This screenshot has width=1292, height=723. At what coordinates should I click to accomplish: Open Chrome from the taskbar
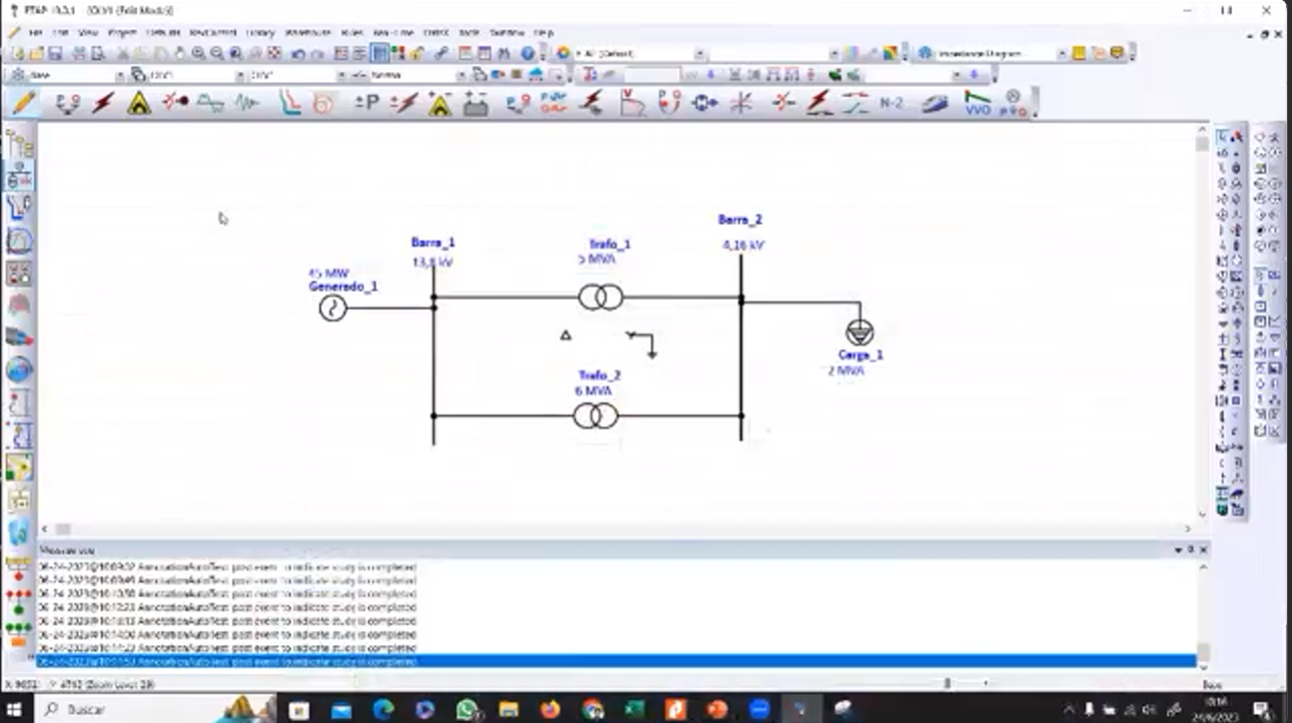tap(592, 709)
